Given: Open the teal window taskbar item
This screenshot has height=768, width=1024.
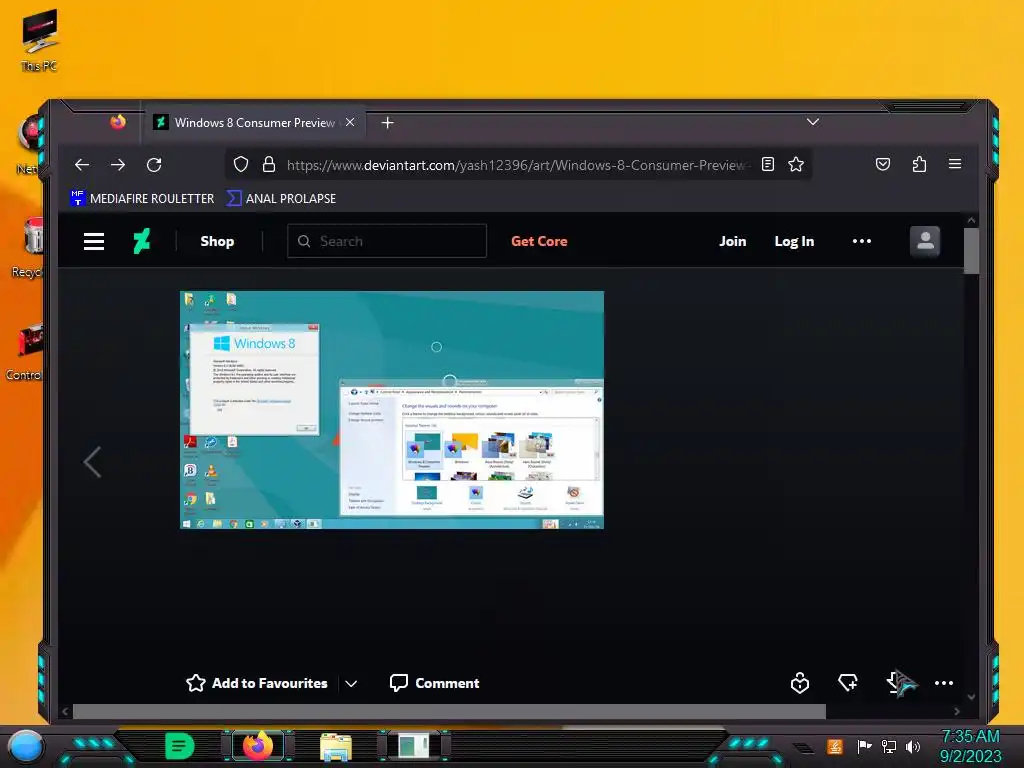Looking at the screenshot, I should (414, 746).
